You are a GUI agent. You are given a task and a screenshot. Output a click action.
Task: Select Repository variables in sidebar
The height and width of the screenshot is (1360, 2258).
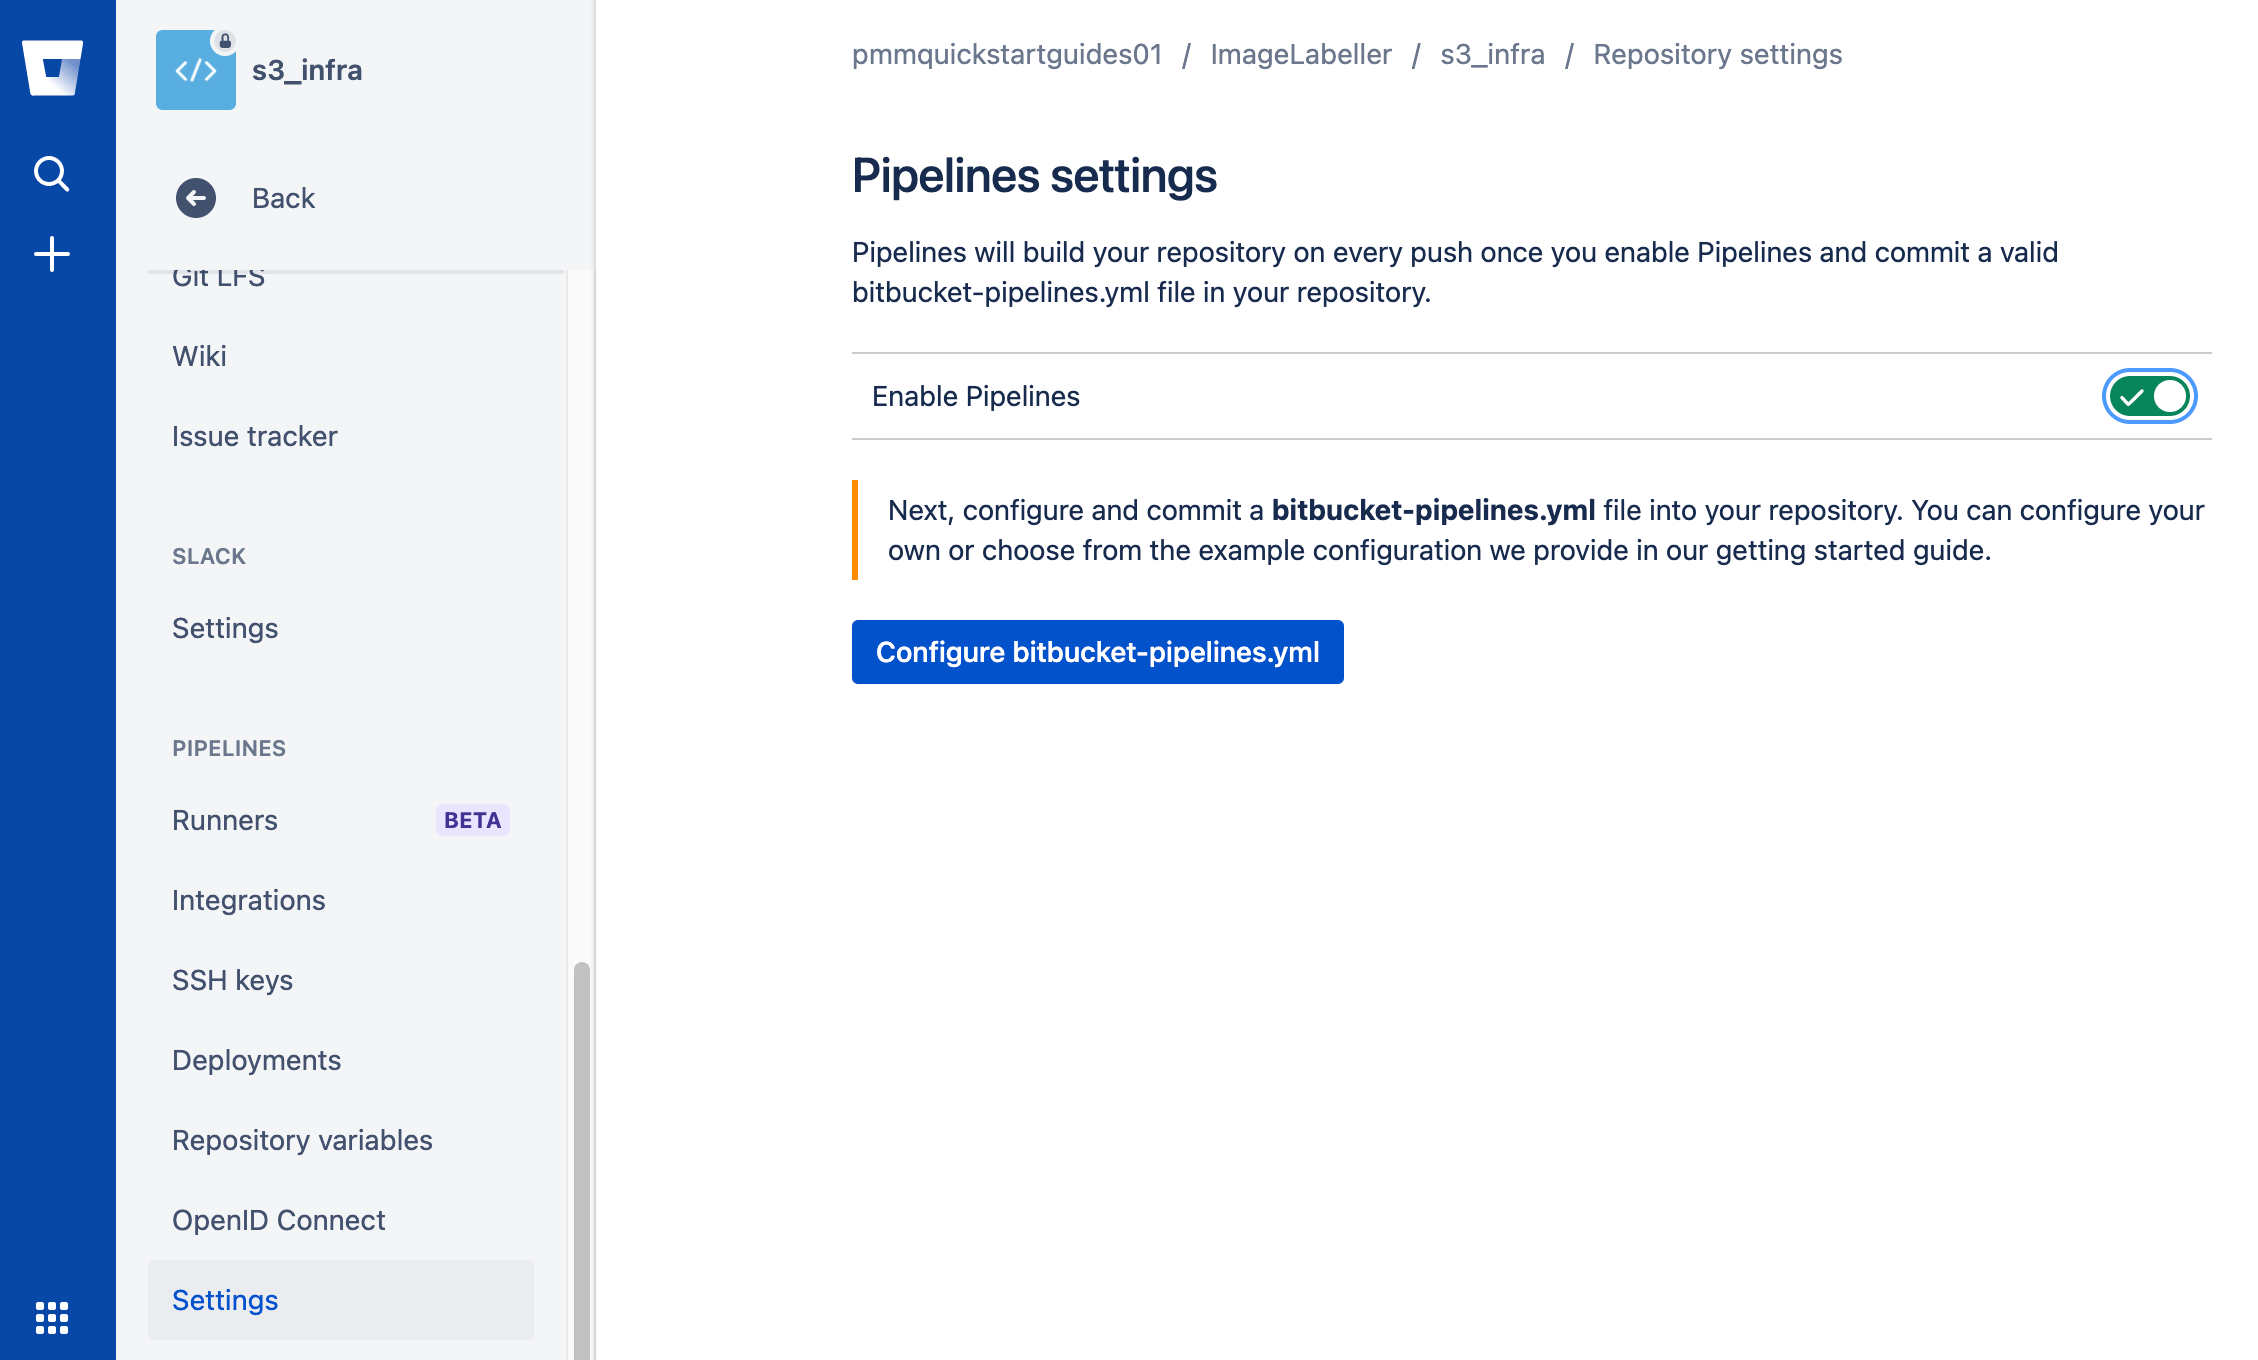click(x=302, y=1139)
